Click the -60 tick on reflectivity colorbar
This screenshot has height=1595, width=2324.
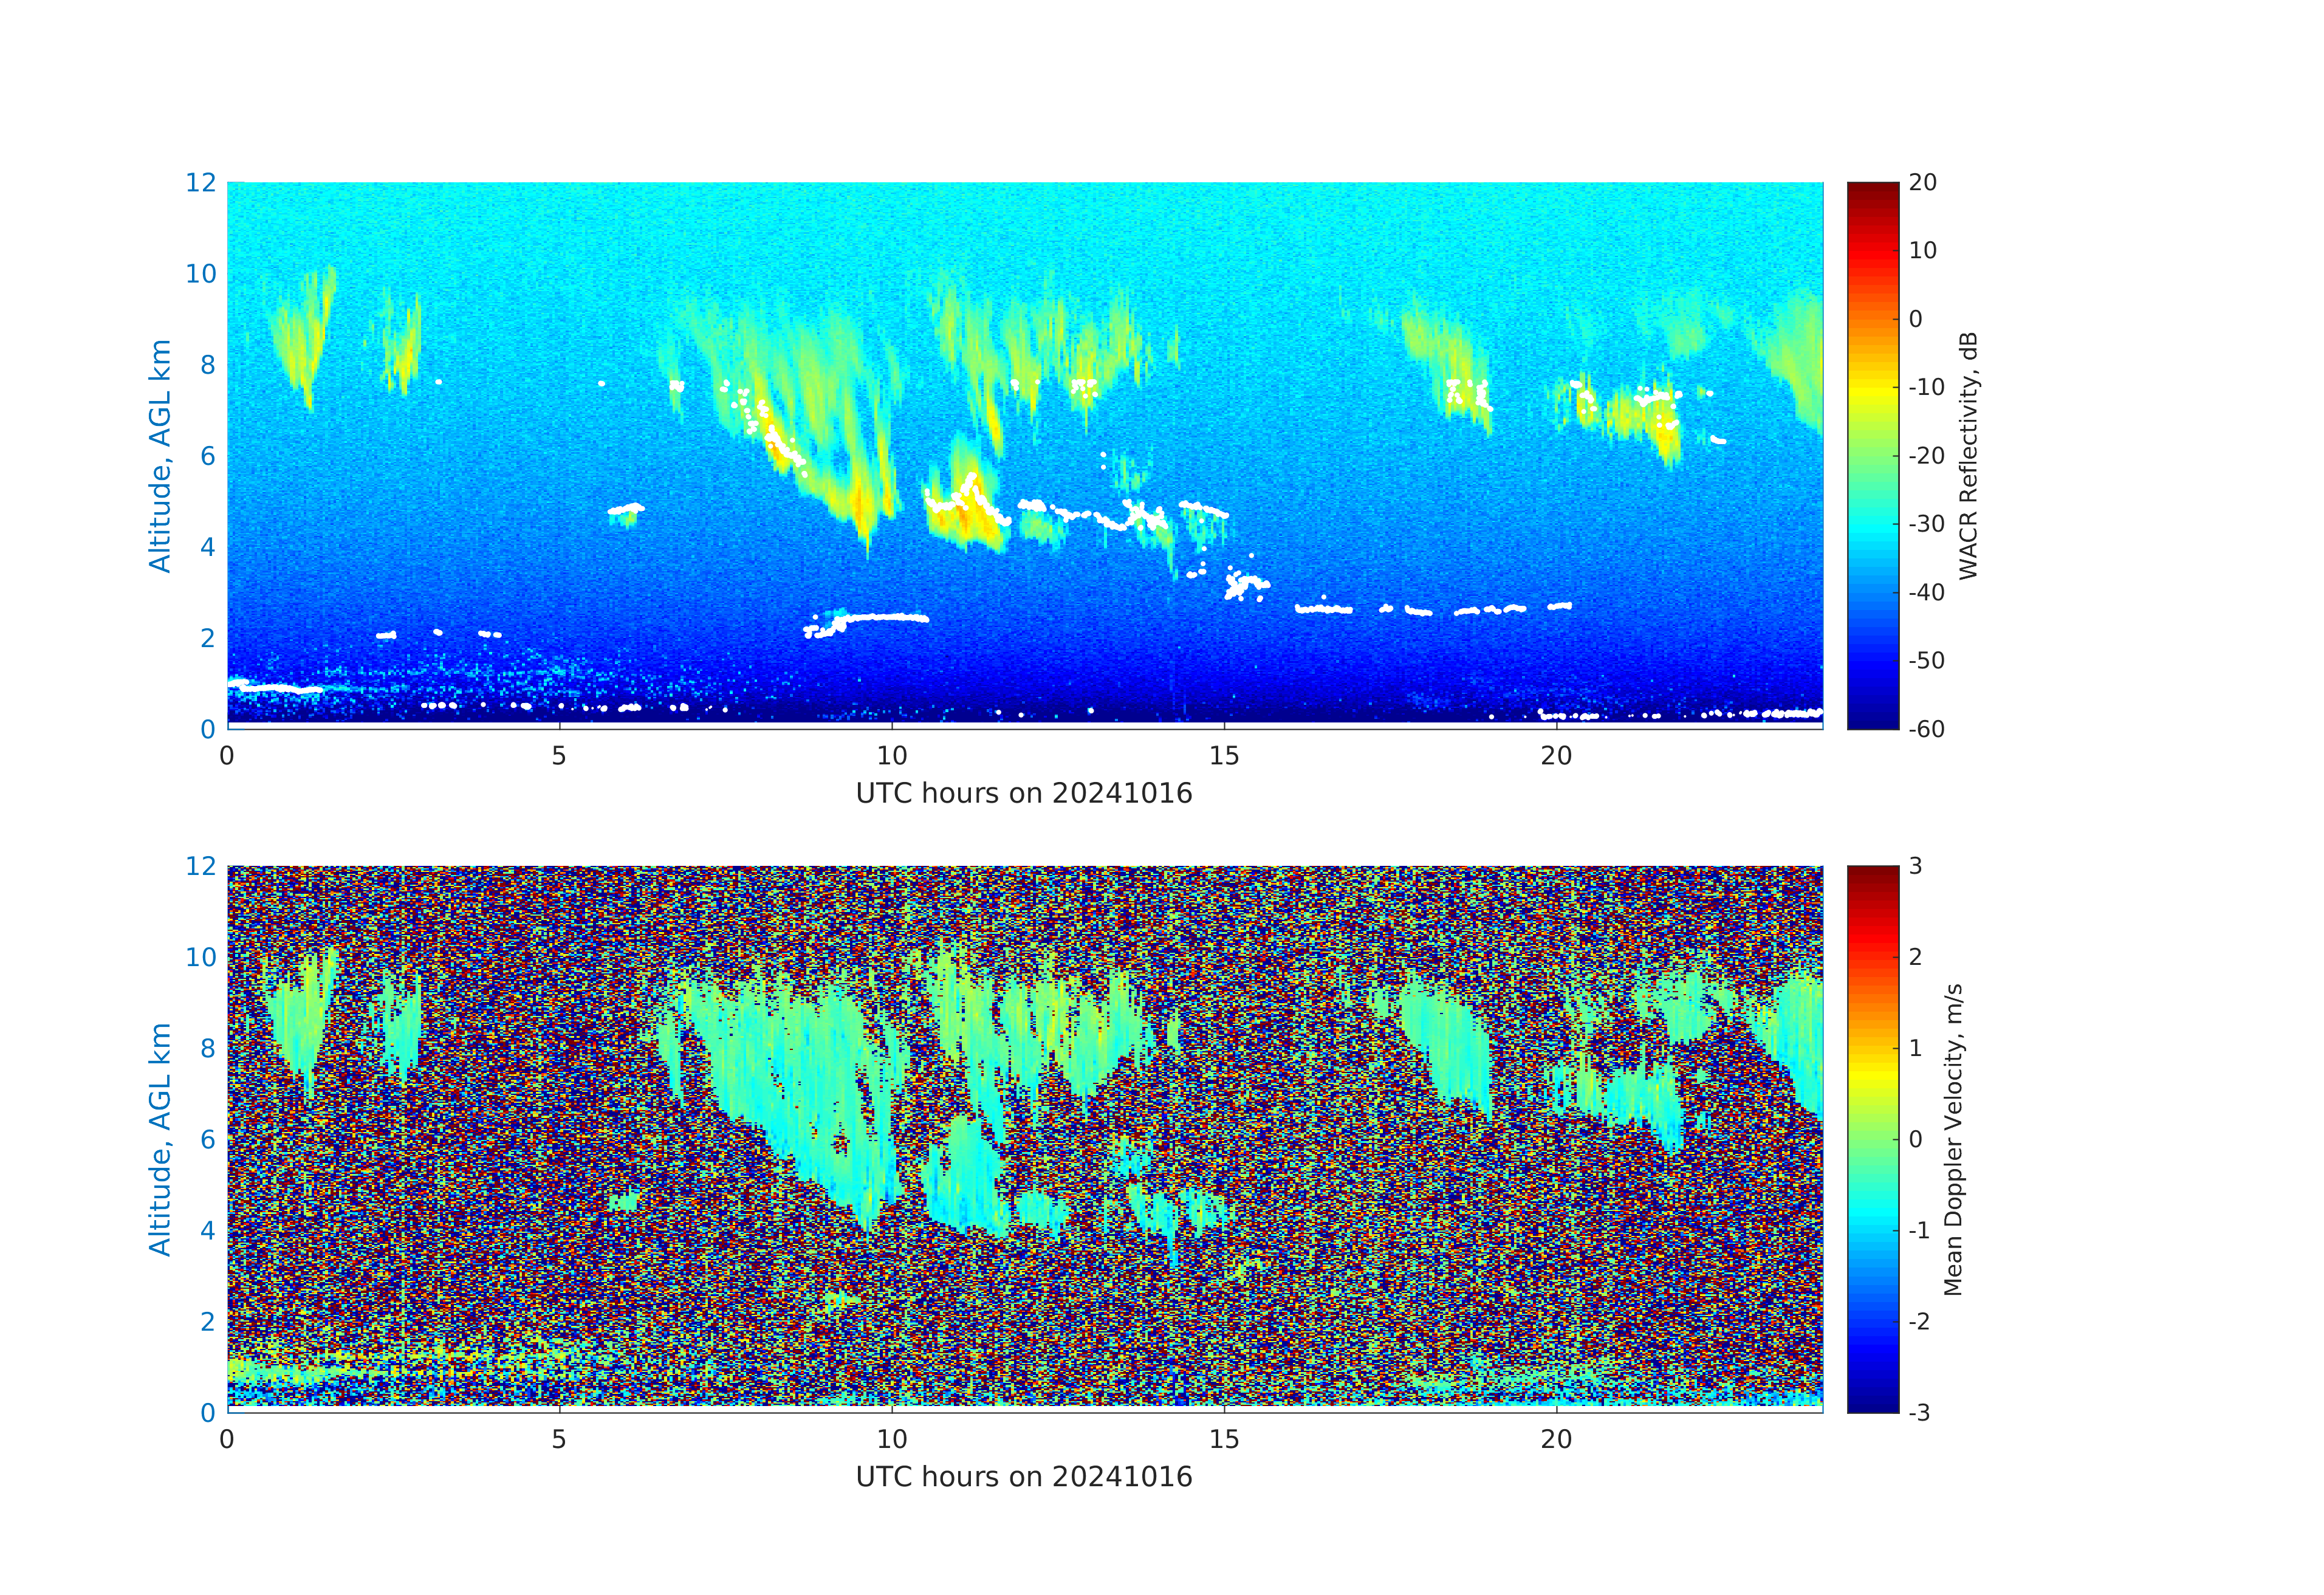coord(1926,729)
